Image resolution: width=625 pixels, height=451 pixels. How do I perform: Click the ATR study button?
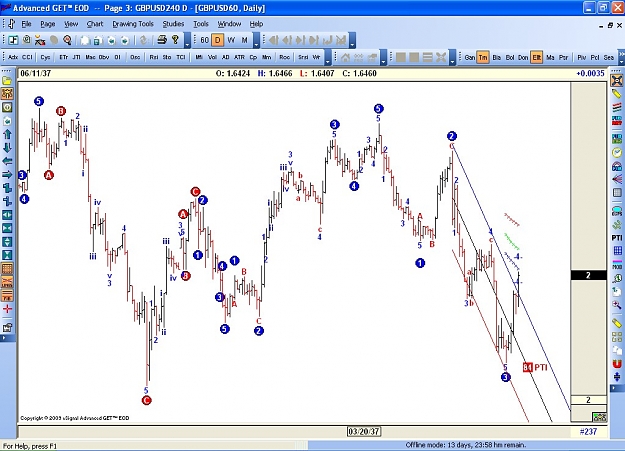click(x=239, y=57)
